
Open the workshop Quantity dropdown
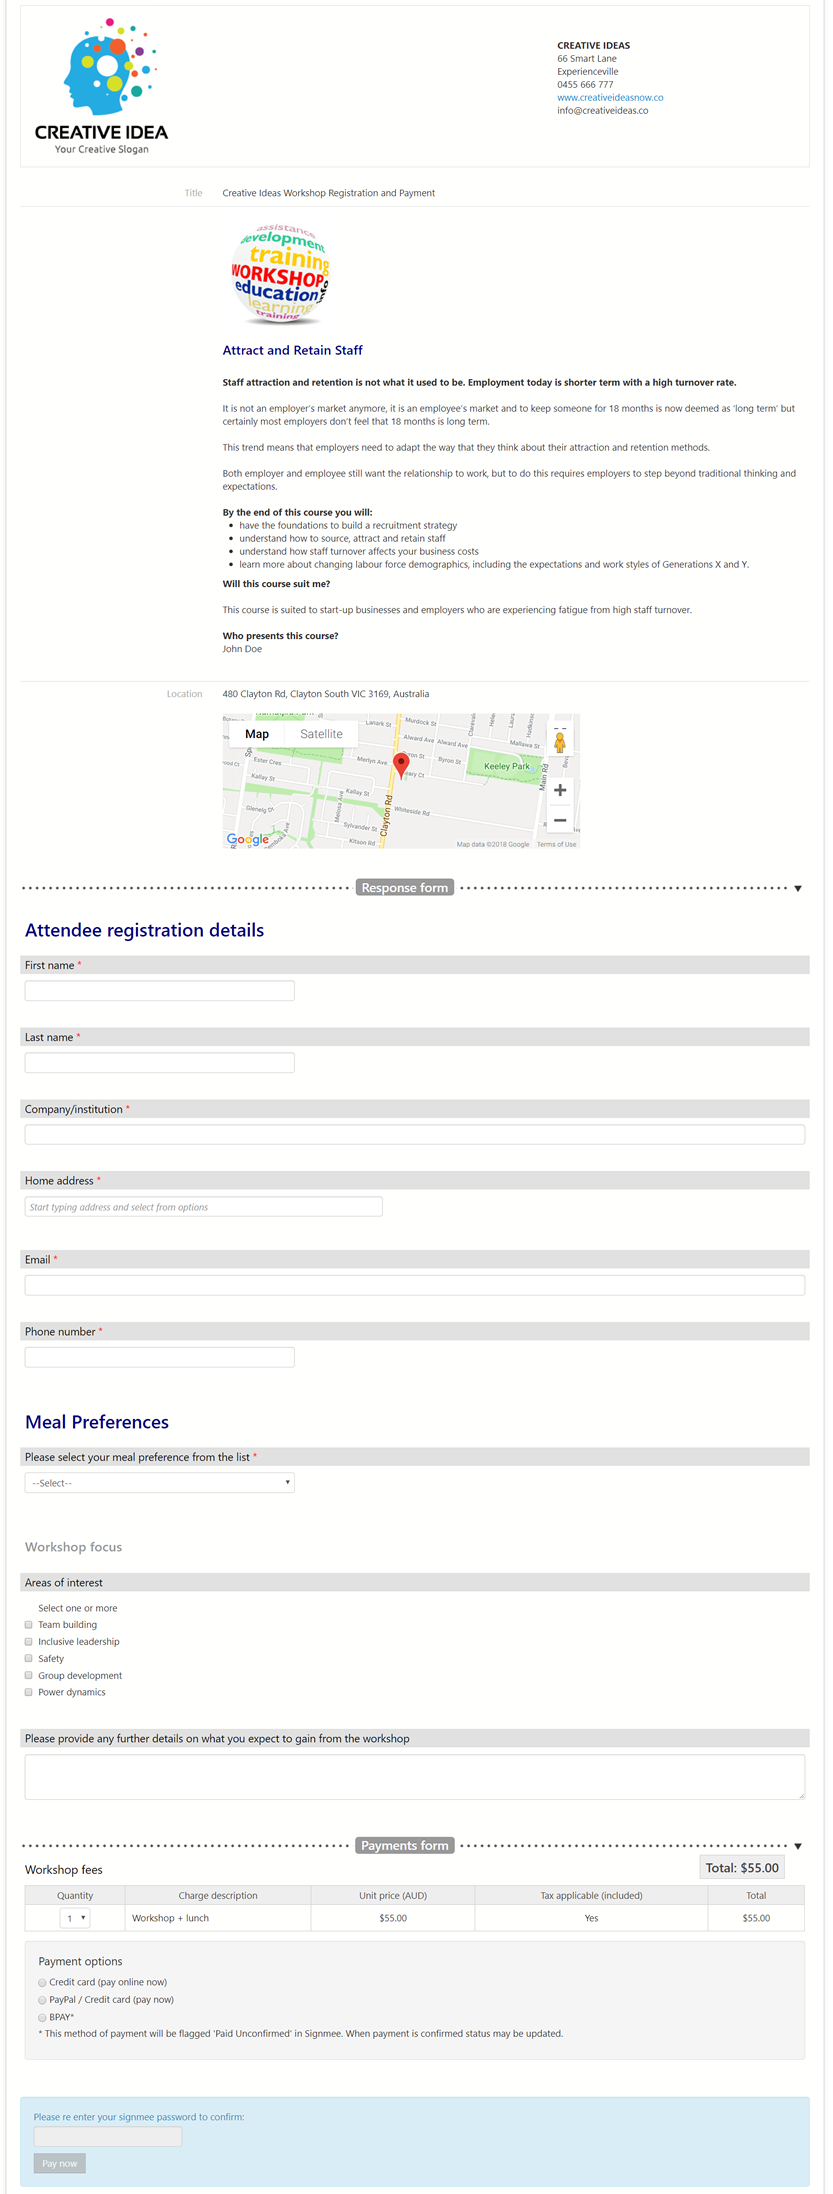(x=76, y=1918)
